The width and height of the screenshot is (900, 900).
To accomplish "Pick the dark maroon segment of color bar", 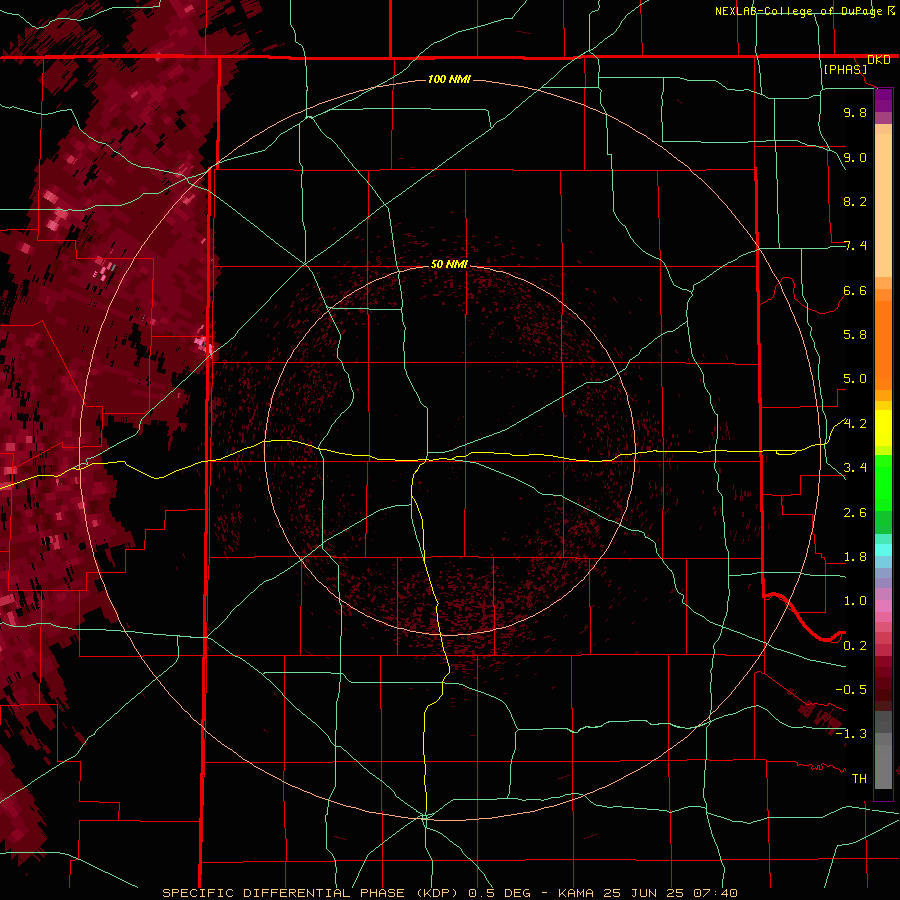I will [x=883, y=689].
